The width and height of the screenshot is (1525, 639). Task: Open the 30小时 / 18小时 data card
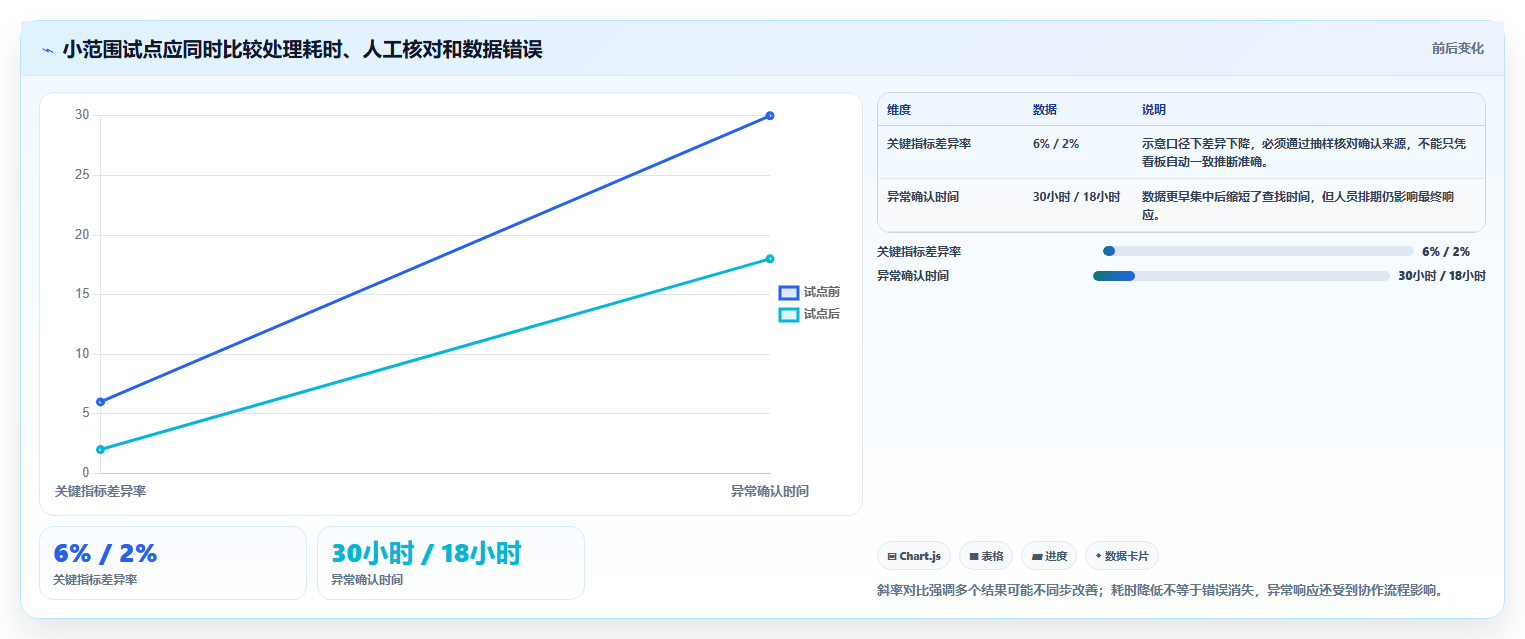(451, 563)
